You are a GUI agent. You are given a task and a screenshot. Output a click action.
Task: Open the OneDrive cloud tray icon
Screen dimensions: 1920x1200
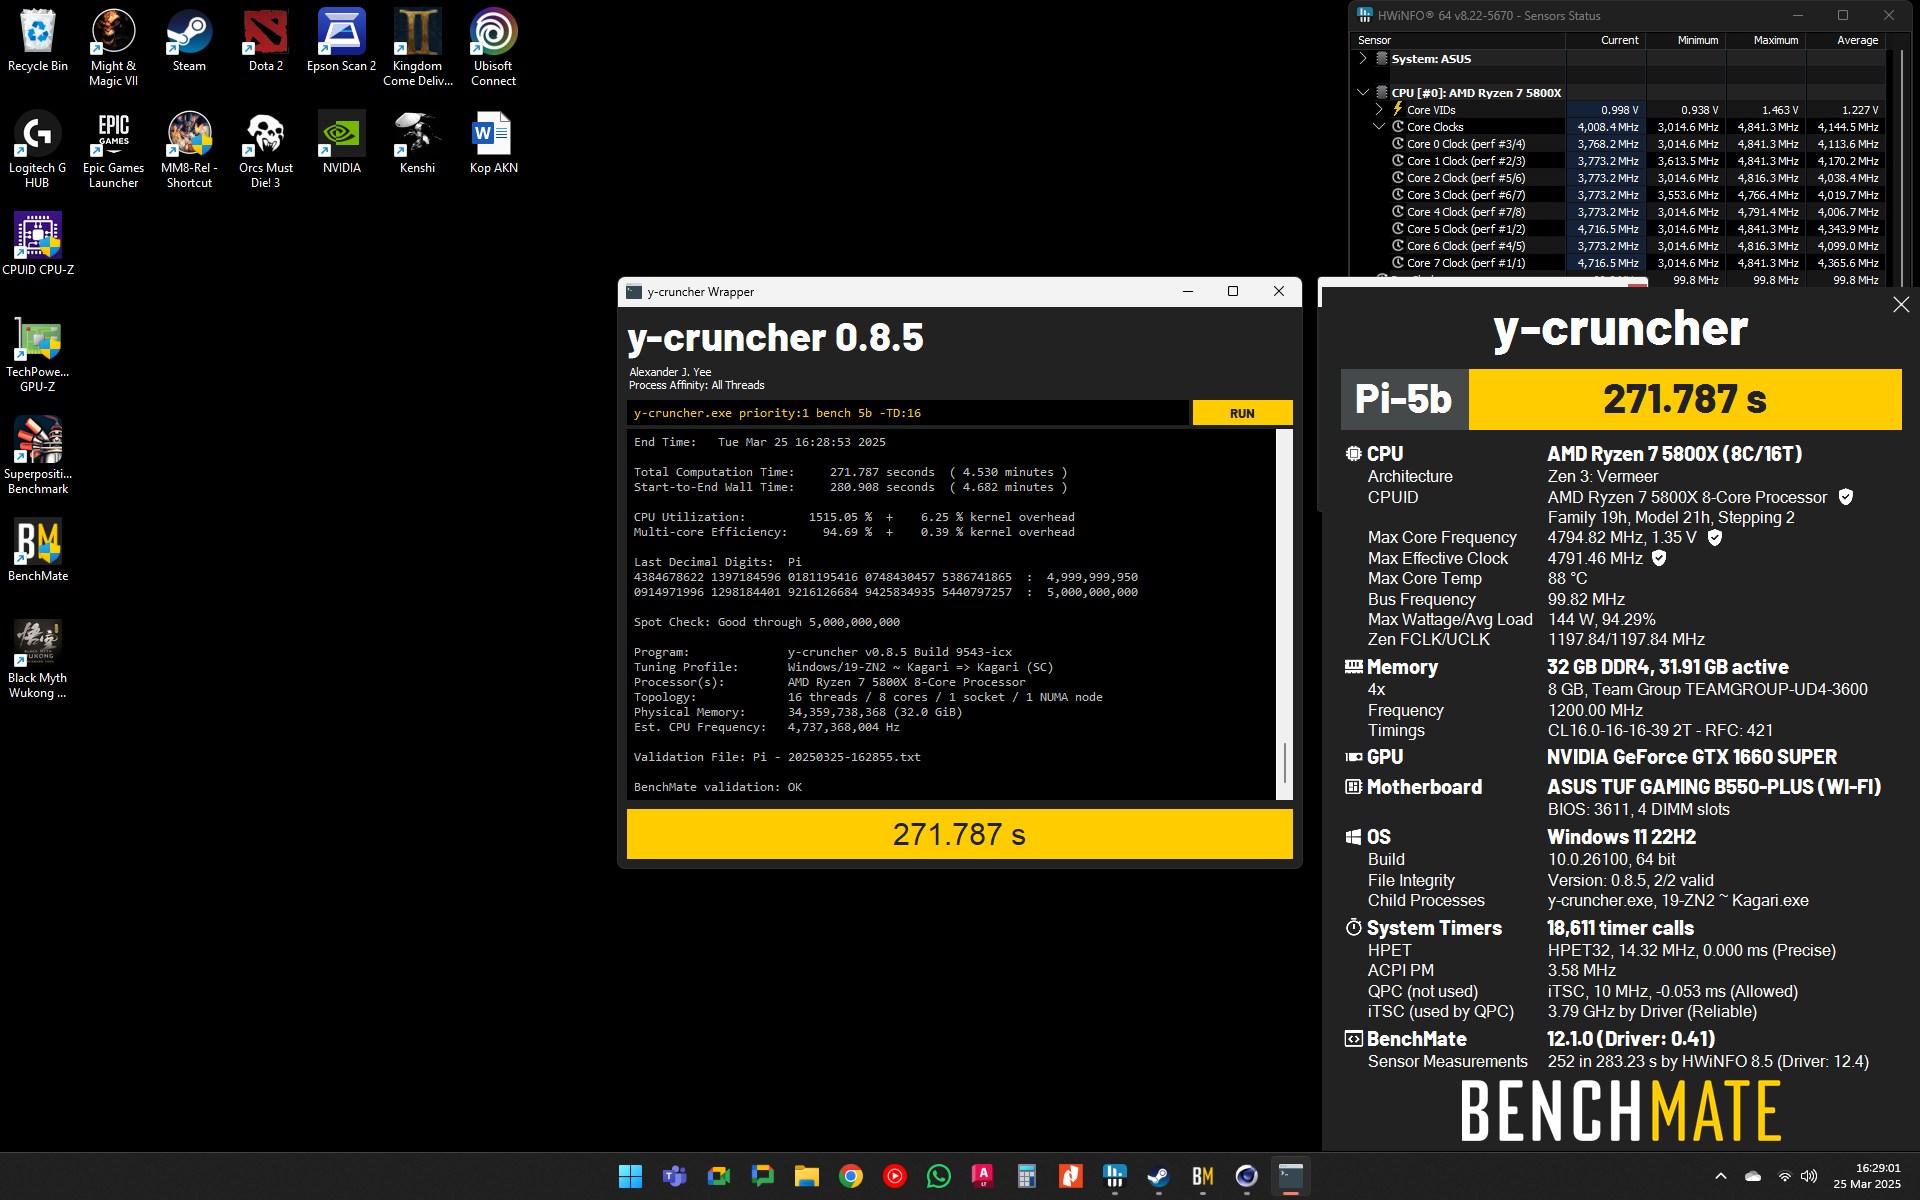pyautogui.click(x=1753, y=1176)
